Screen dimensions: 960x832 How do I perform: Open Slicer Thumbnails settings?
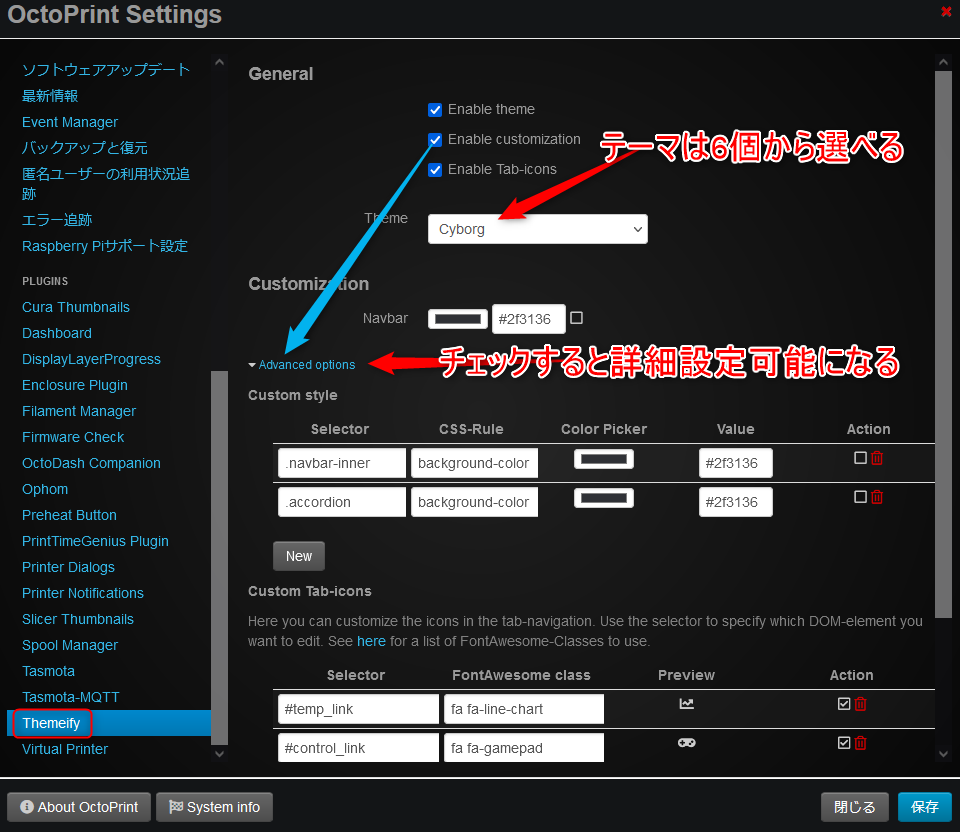(78, 619)
